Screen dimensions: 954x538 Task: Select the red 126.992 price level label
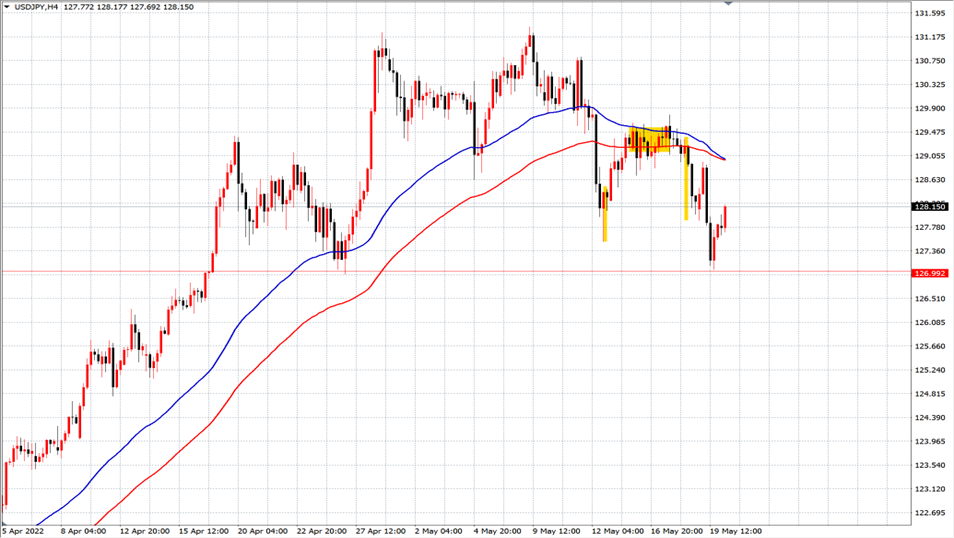point(930,272)
